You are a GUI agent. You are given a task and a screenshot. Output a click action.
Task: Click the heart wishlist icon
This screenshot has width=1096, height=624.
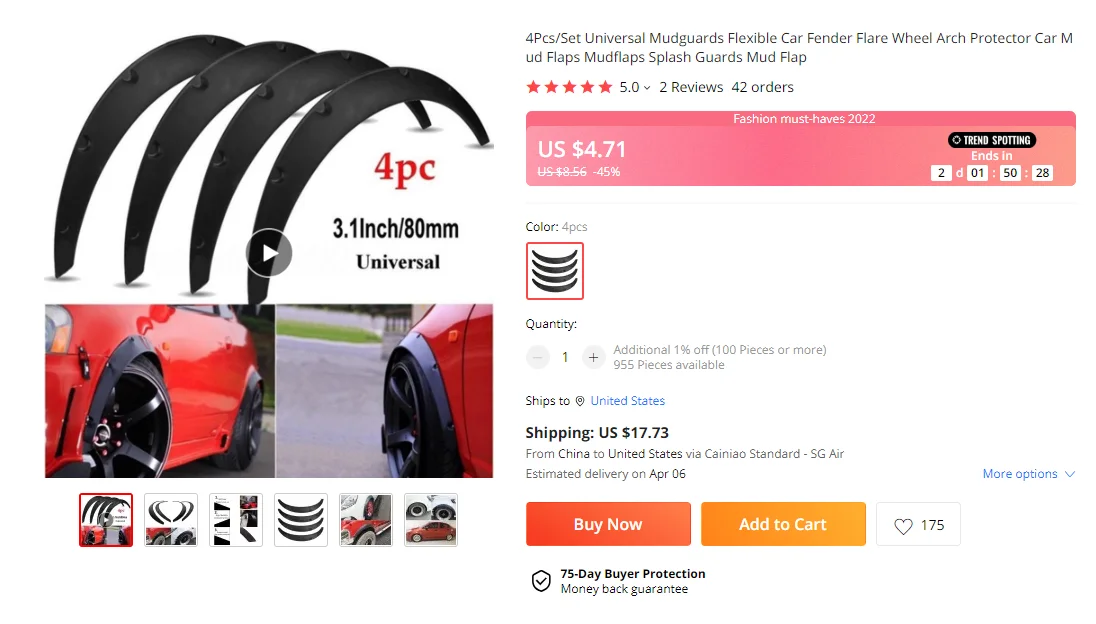(x=903, y=525)
